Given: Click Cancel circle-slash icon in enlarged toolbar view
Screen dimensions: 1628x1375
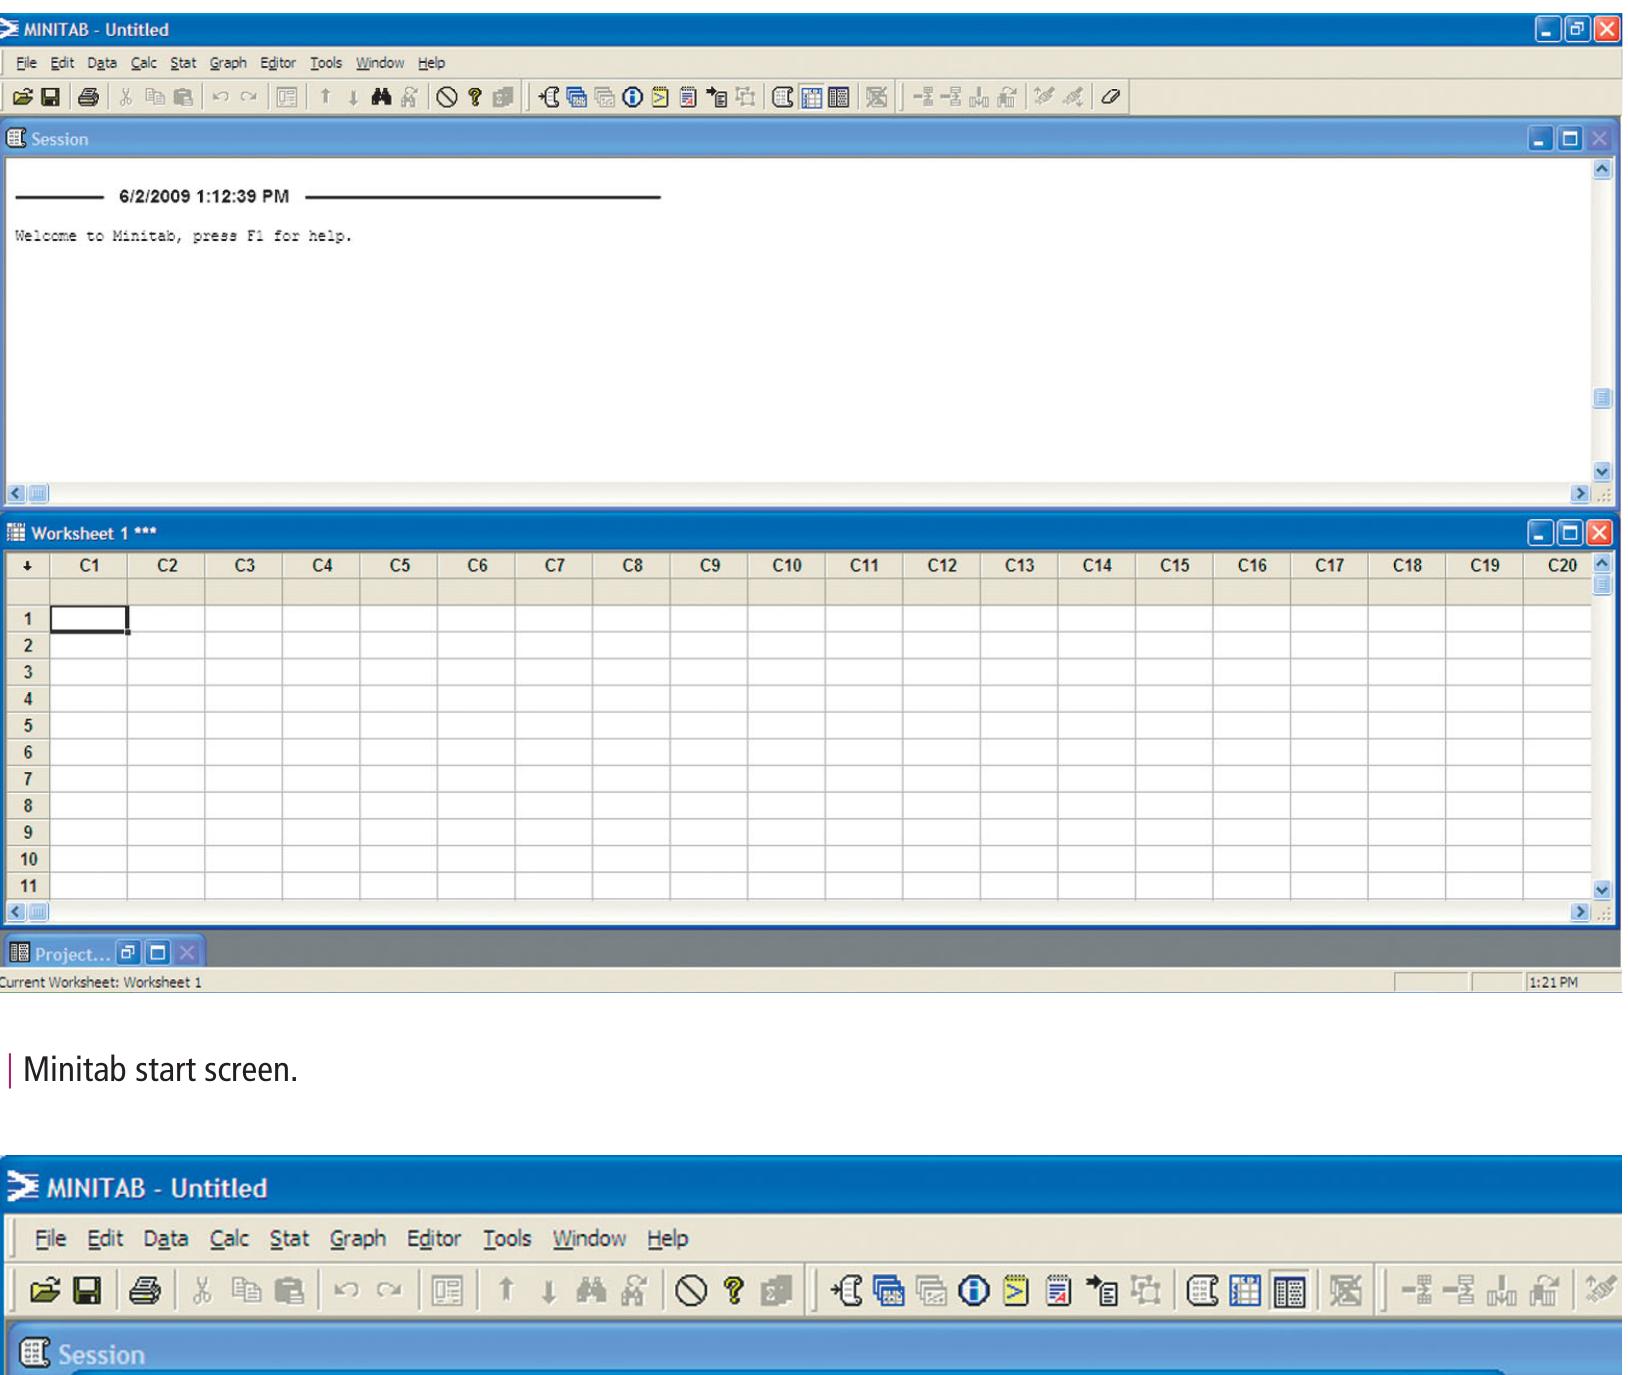Looking at the screenshot, I should click(691, 1291).
